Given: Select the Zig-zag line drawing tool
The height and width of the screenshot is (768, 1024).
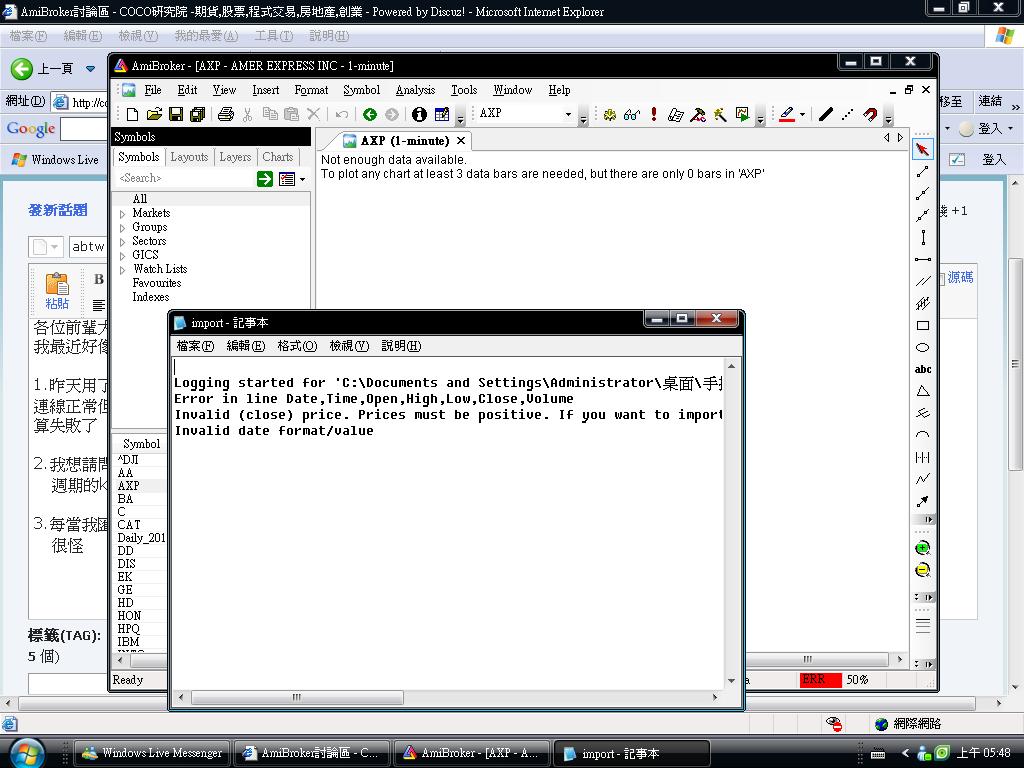Looking at the screenshot, I should pos(923,479).
